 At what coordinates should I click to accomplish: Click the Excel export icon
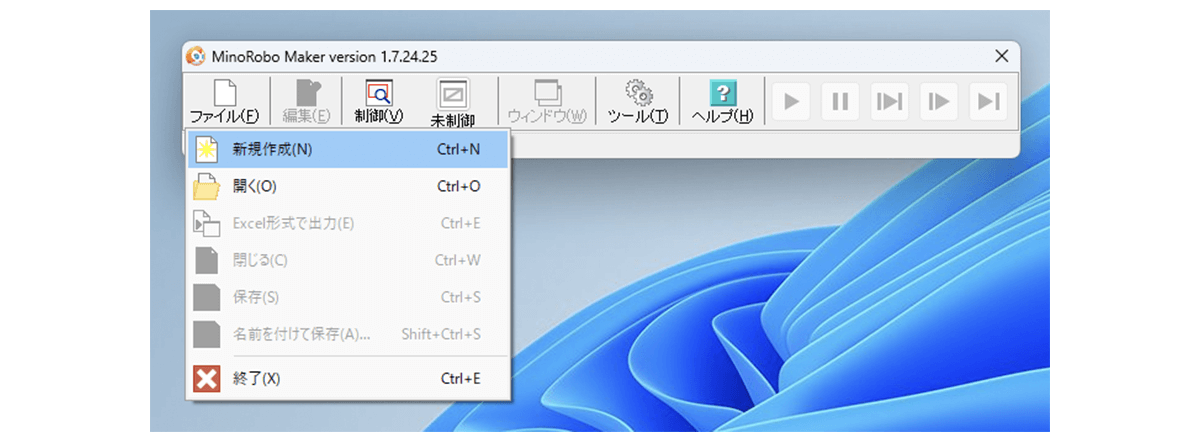point(206,224)
